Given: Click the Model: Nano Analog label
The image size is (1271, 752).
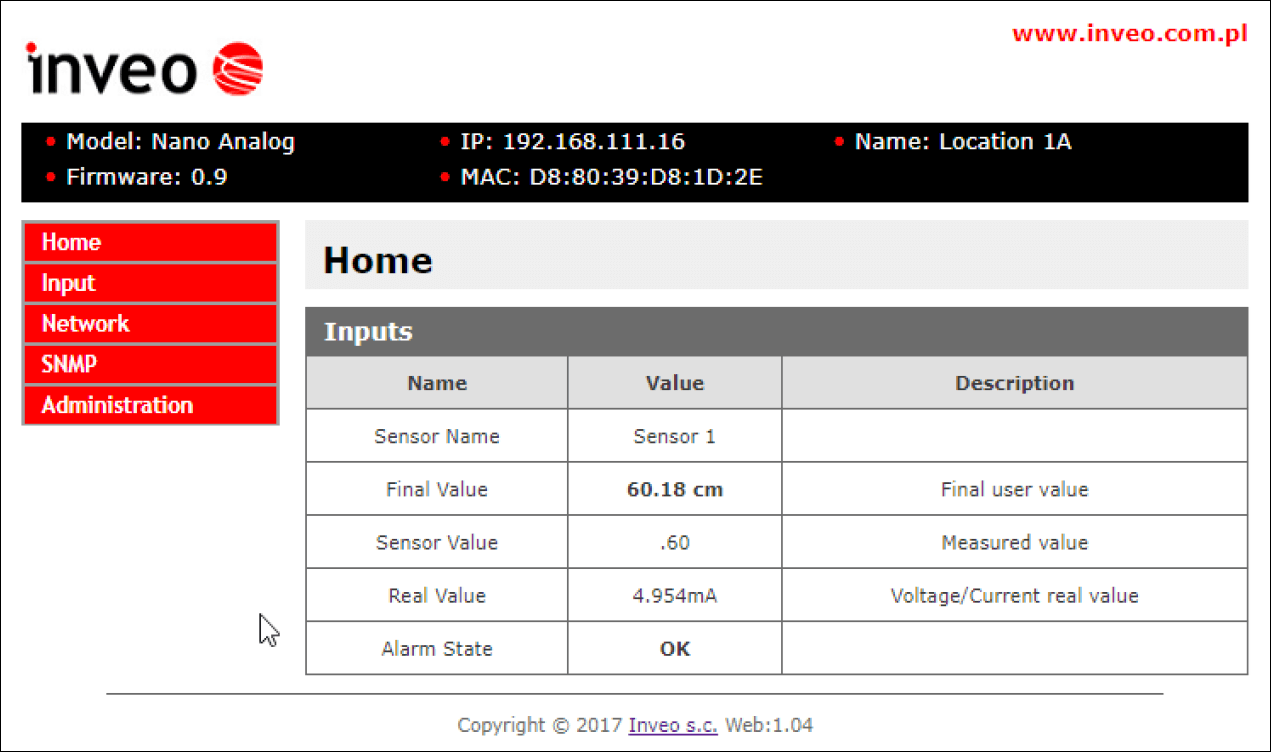Looking at the screenshot, I should click(180, 142).
